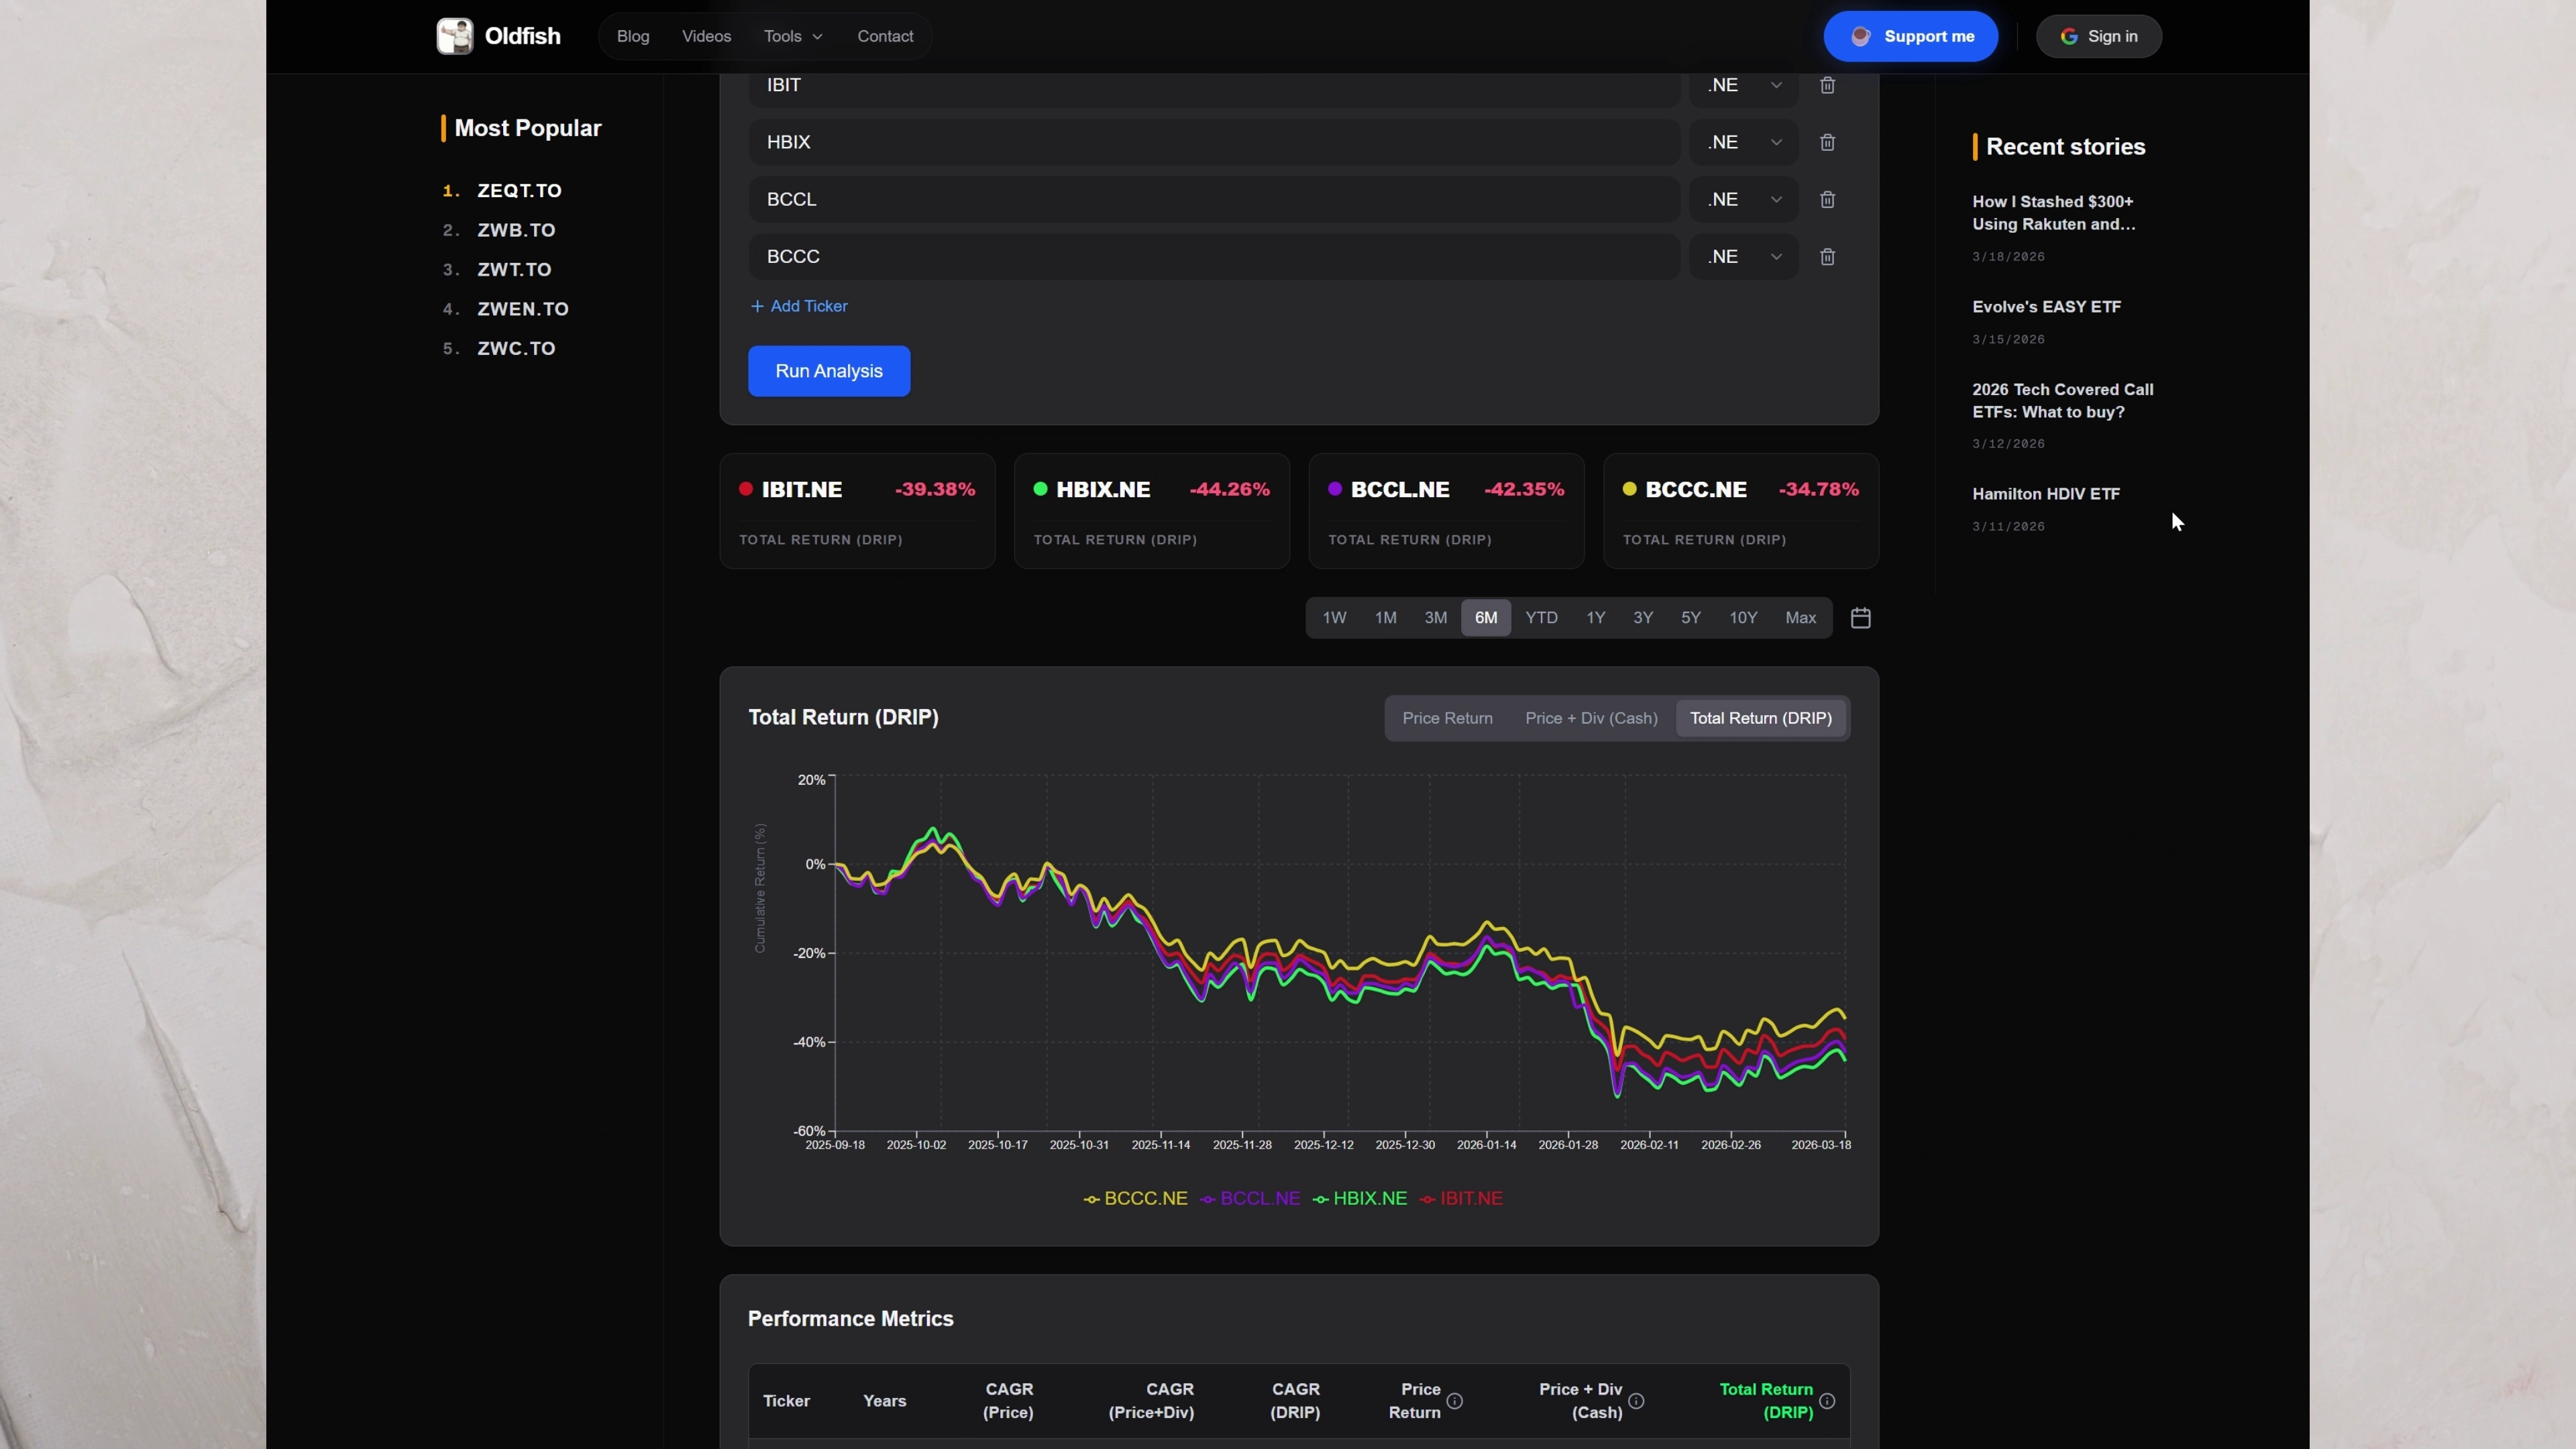Click the purple BCCL.NE color dot

pyautogui.click(x=1335, y=489)
